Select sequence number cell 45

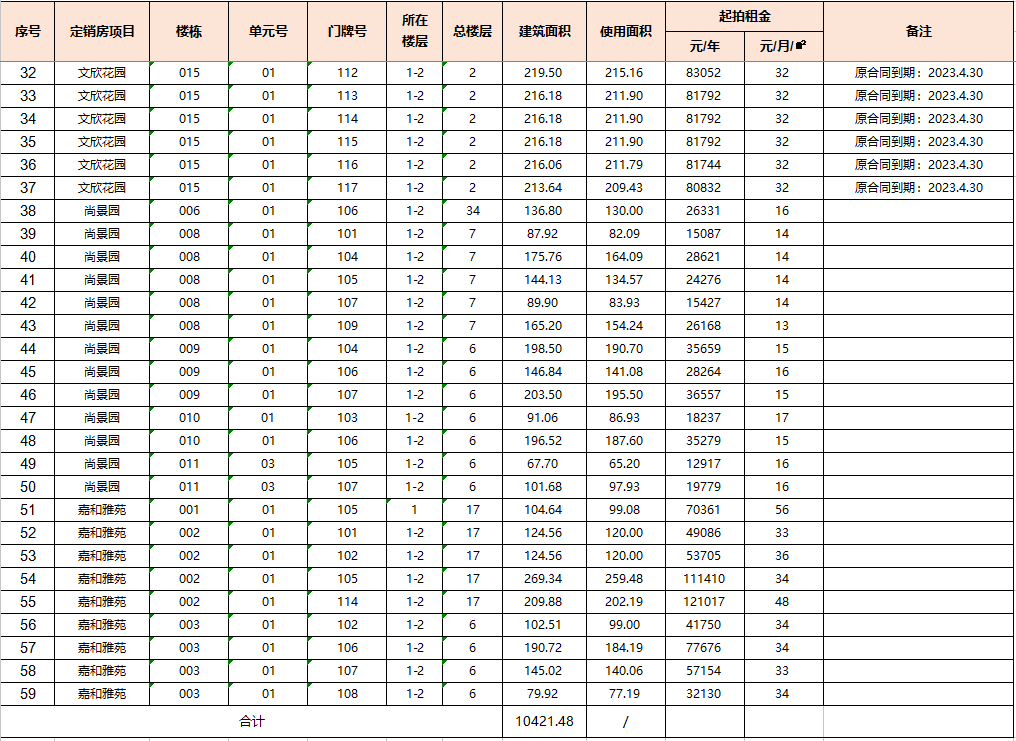(x=28, y=372)
